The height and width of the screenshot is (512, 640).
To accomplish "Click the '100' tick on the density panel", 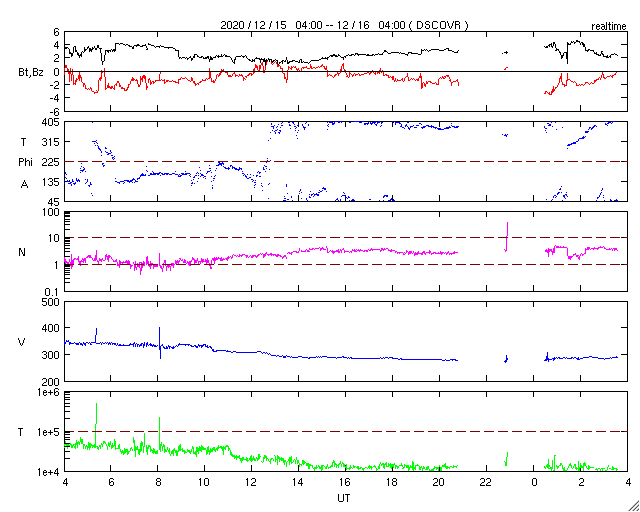I will [51, 212].
